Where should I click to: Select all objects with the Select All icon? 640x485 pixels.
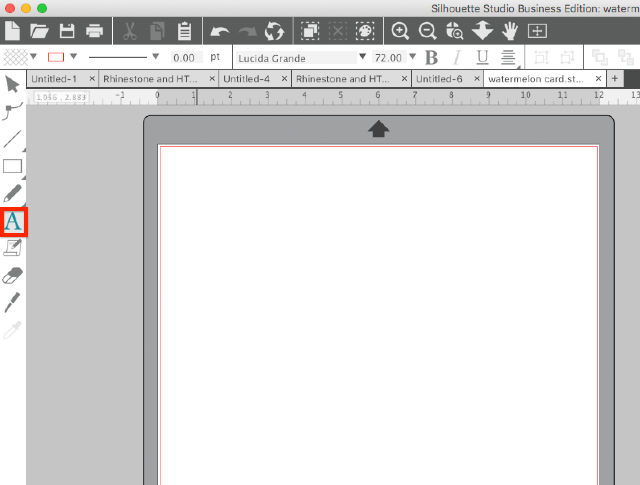point(310,31)
